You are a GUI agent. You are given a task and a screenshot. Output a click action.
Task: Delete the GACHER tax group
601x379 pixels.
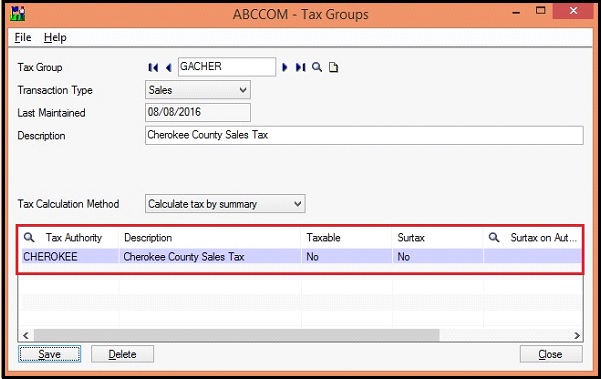tap(122, 354)
